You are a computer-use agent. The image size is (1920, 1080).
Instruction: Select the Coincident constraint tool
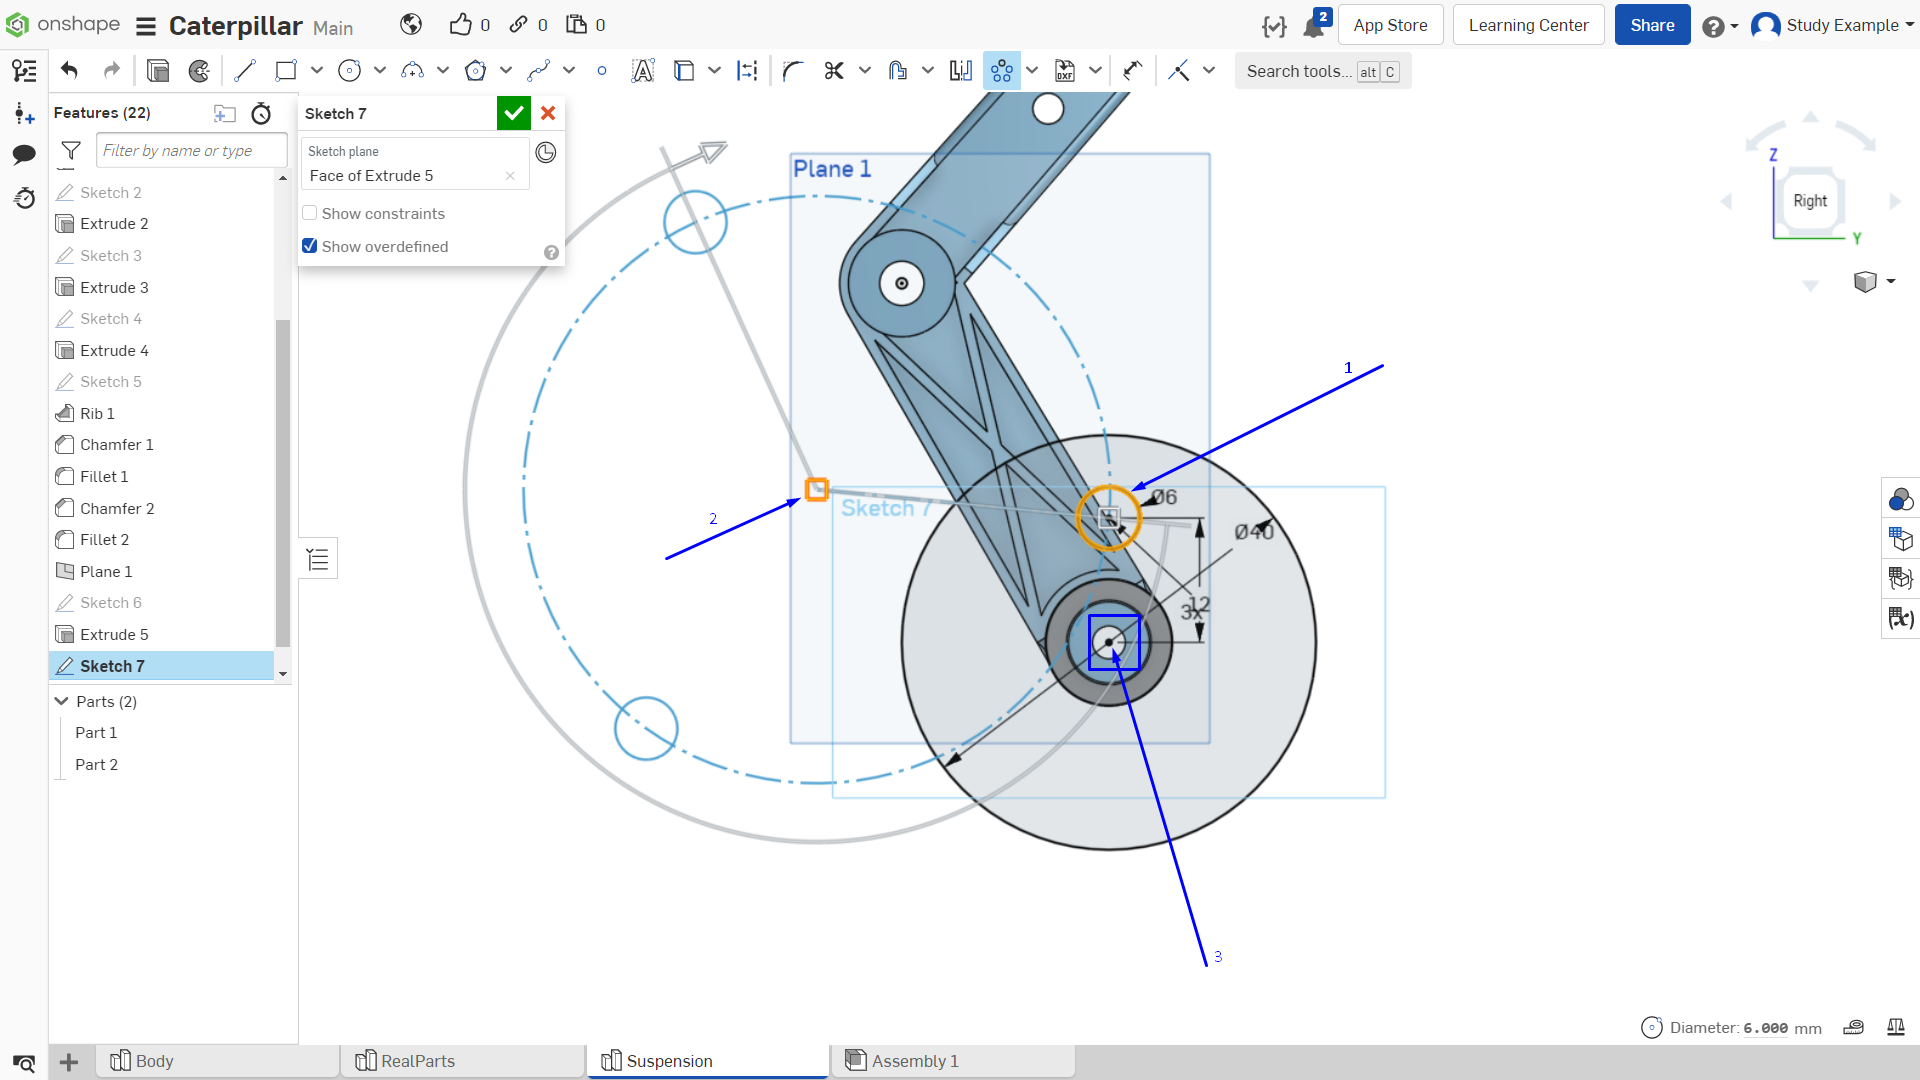pos(1179,71)
